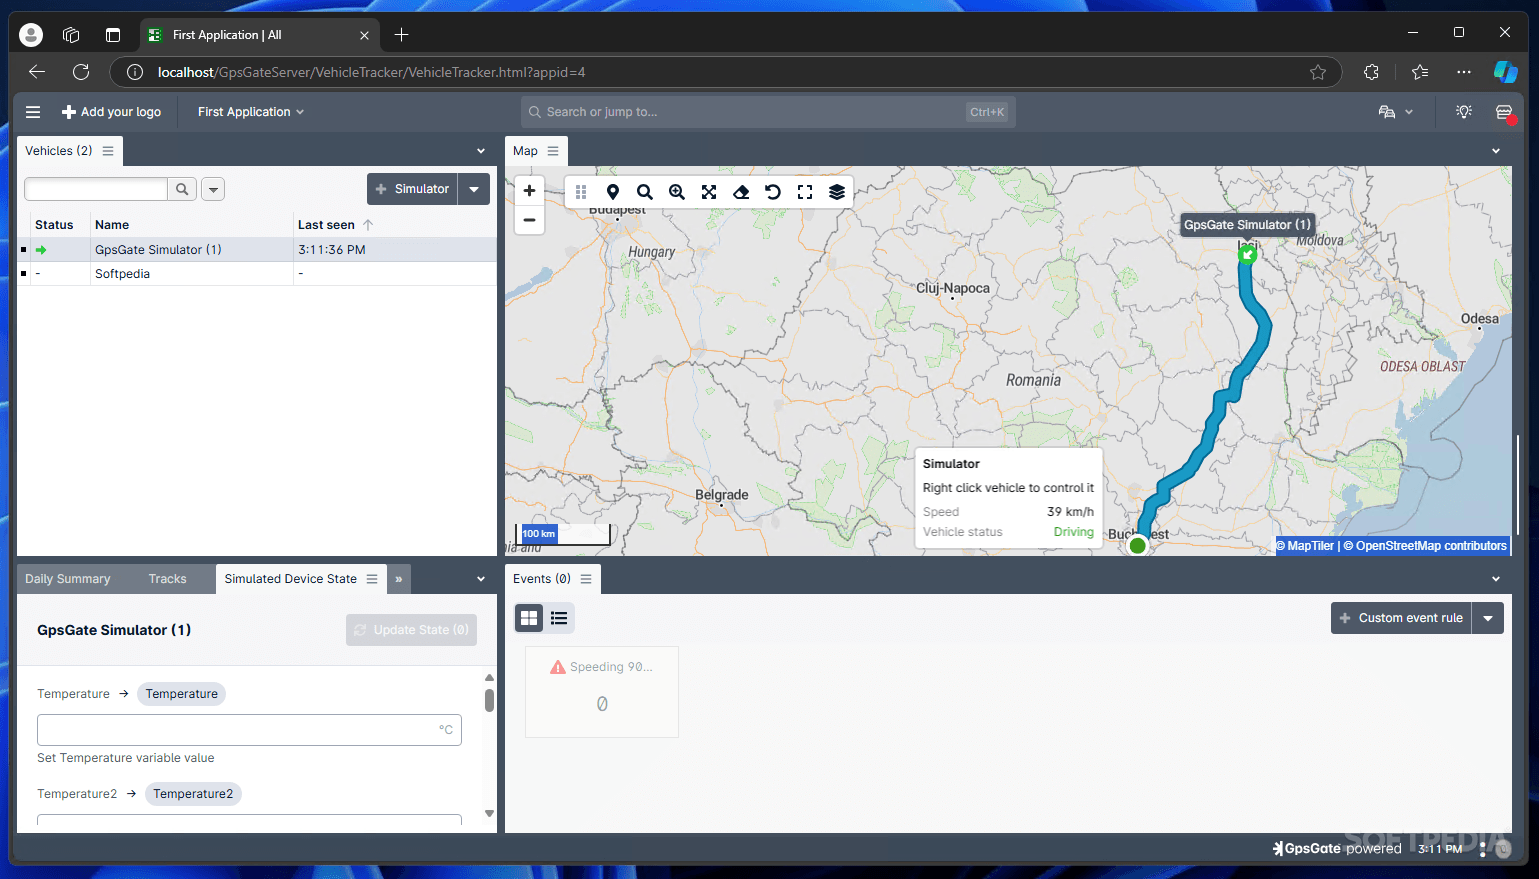Select the Simulated Device State tab
The height and width of the screenshot is (879, 1539).
[x=290, y=579]
